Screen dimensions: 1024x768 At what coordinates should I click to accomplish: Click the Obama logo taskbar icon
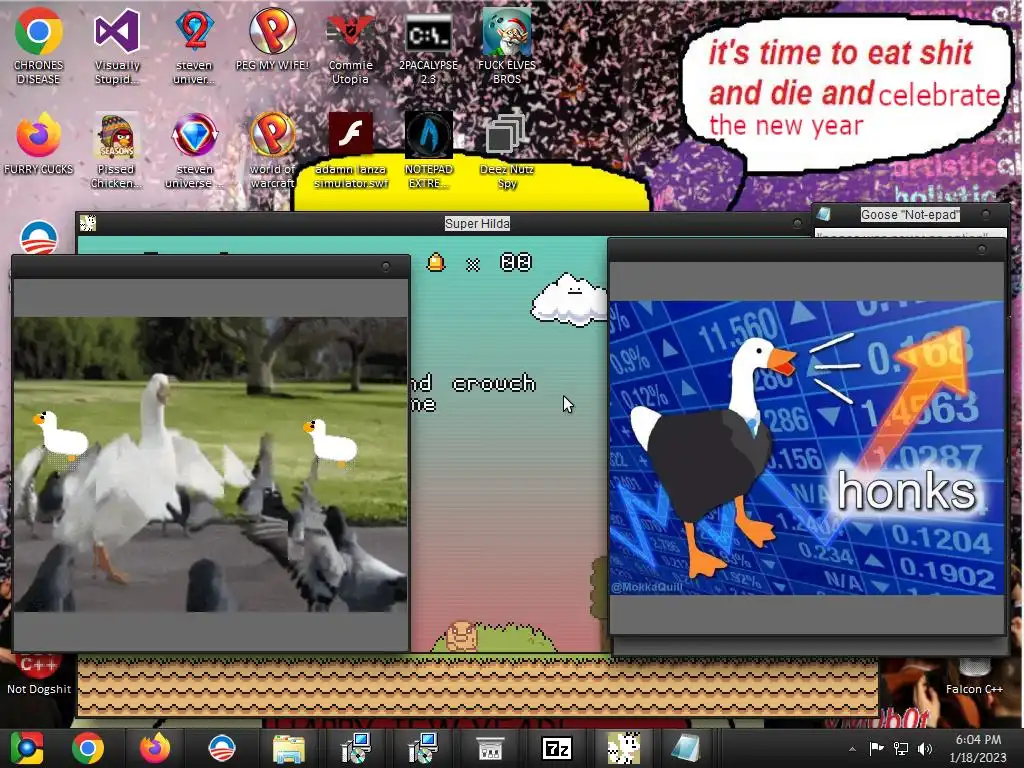221,748
